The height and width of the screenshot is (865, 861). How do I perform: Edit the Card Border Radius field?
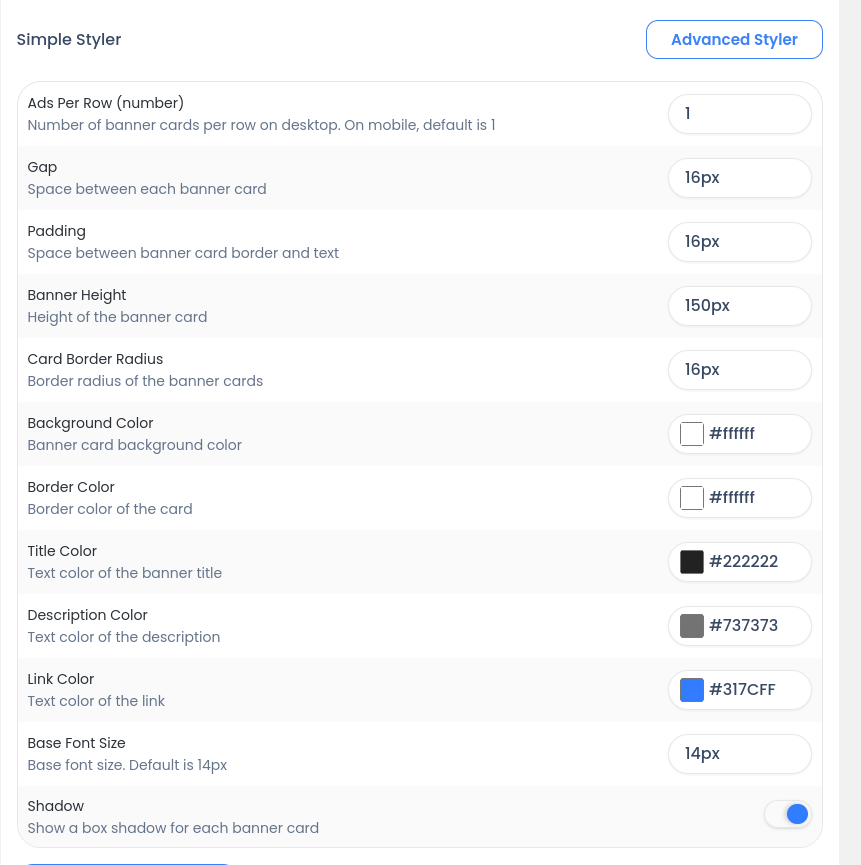click(x=739, y=370)
